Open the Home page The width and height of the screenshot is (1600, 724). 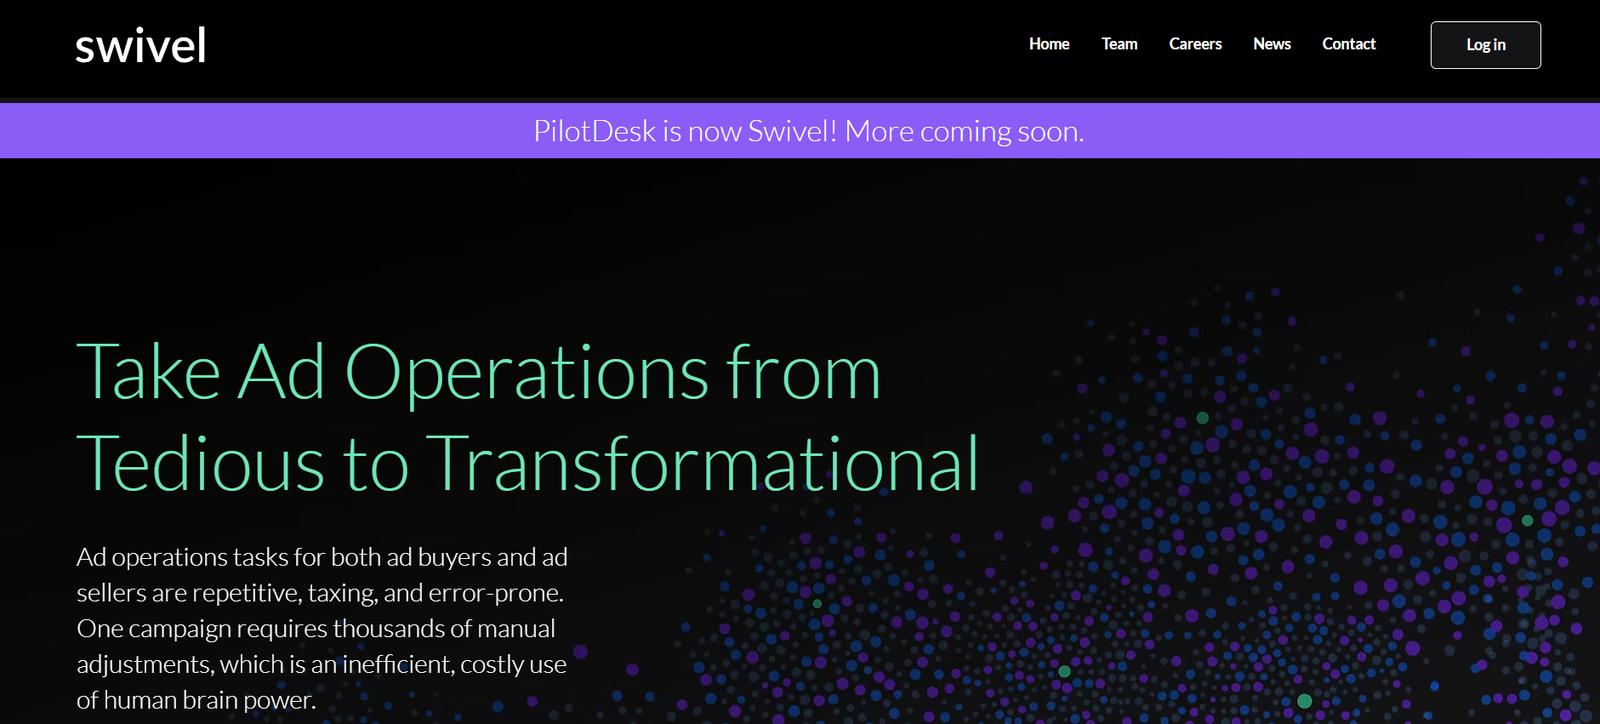[1049, 44]
